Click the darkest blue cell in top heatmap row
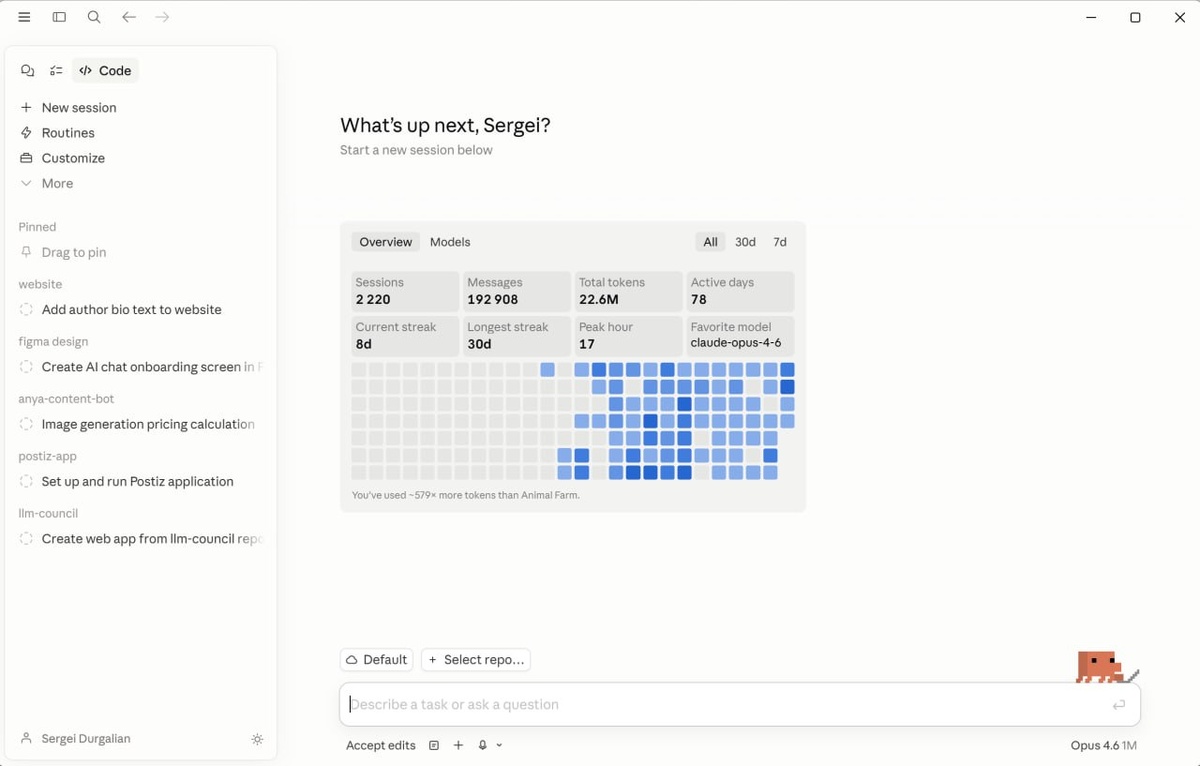Image resolution: width=1200 pixels, height=766 pixels. point(667,370)
